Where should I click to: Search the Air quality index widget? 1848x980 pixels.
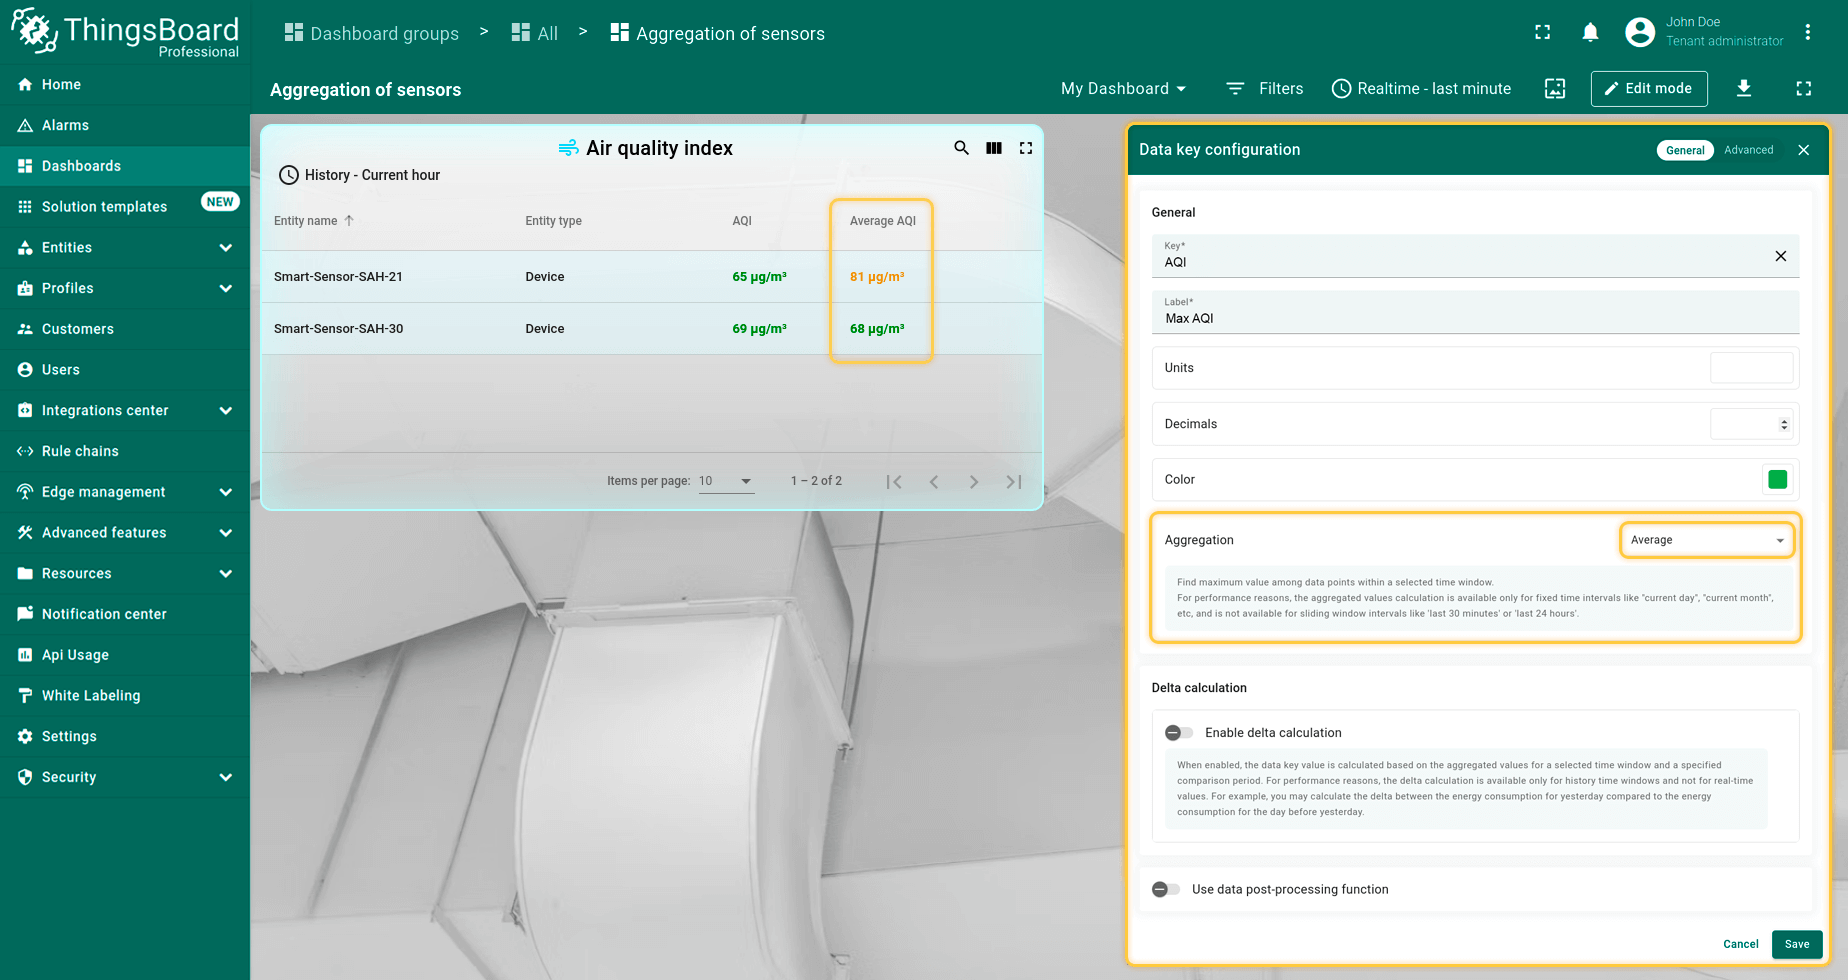(x=961, y=148)
